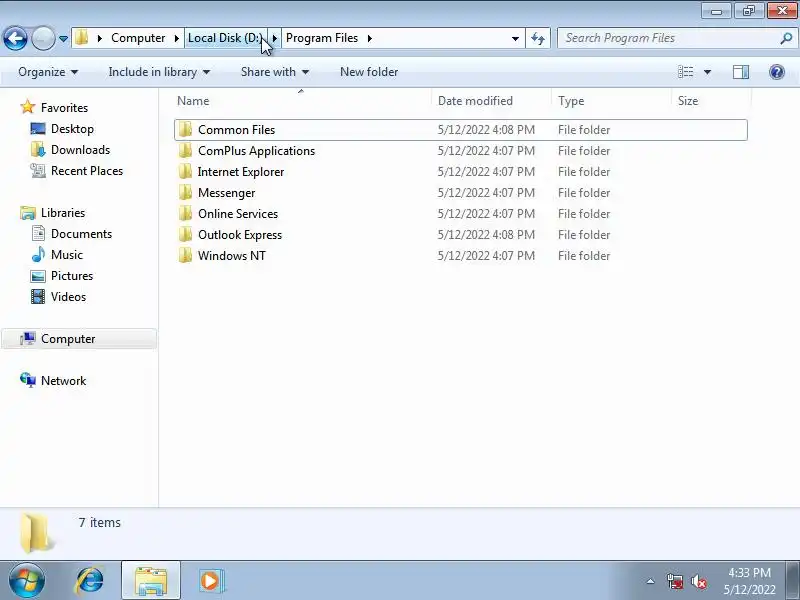
Task: Click the Outlook Express date 5/12/2022 4:08 PM
Action: (486, 235)
